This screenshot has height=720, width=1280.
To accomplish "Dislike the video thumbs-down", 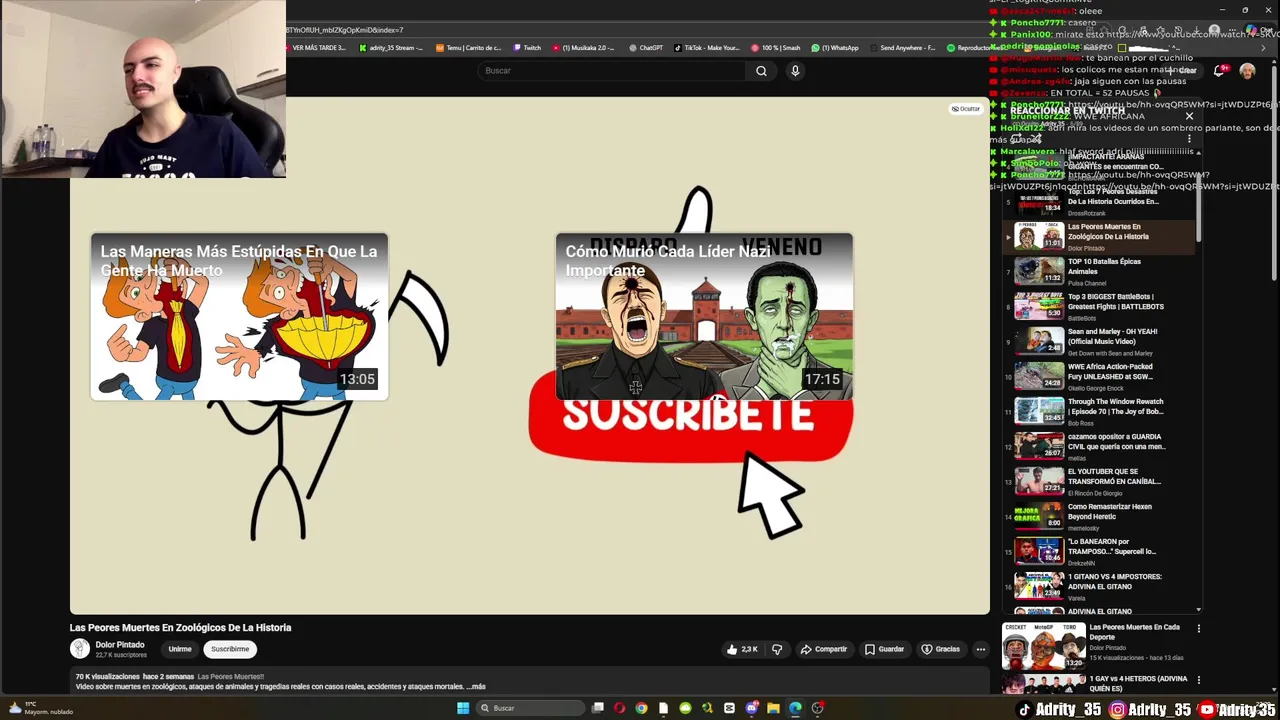I will pyautogui.click(x=777, y=649).
